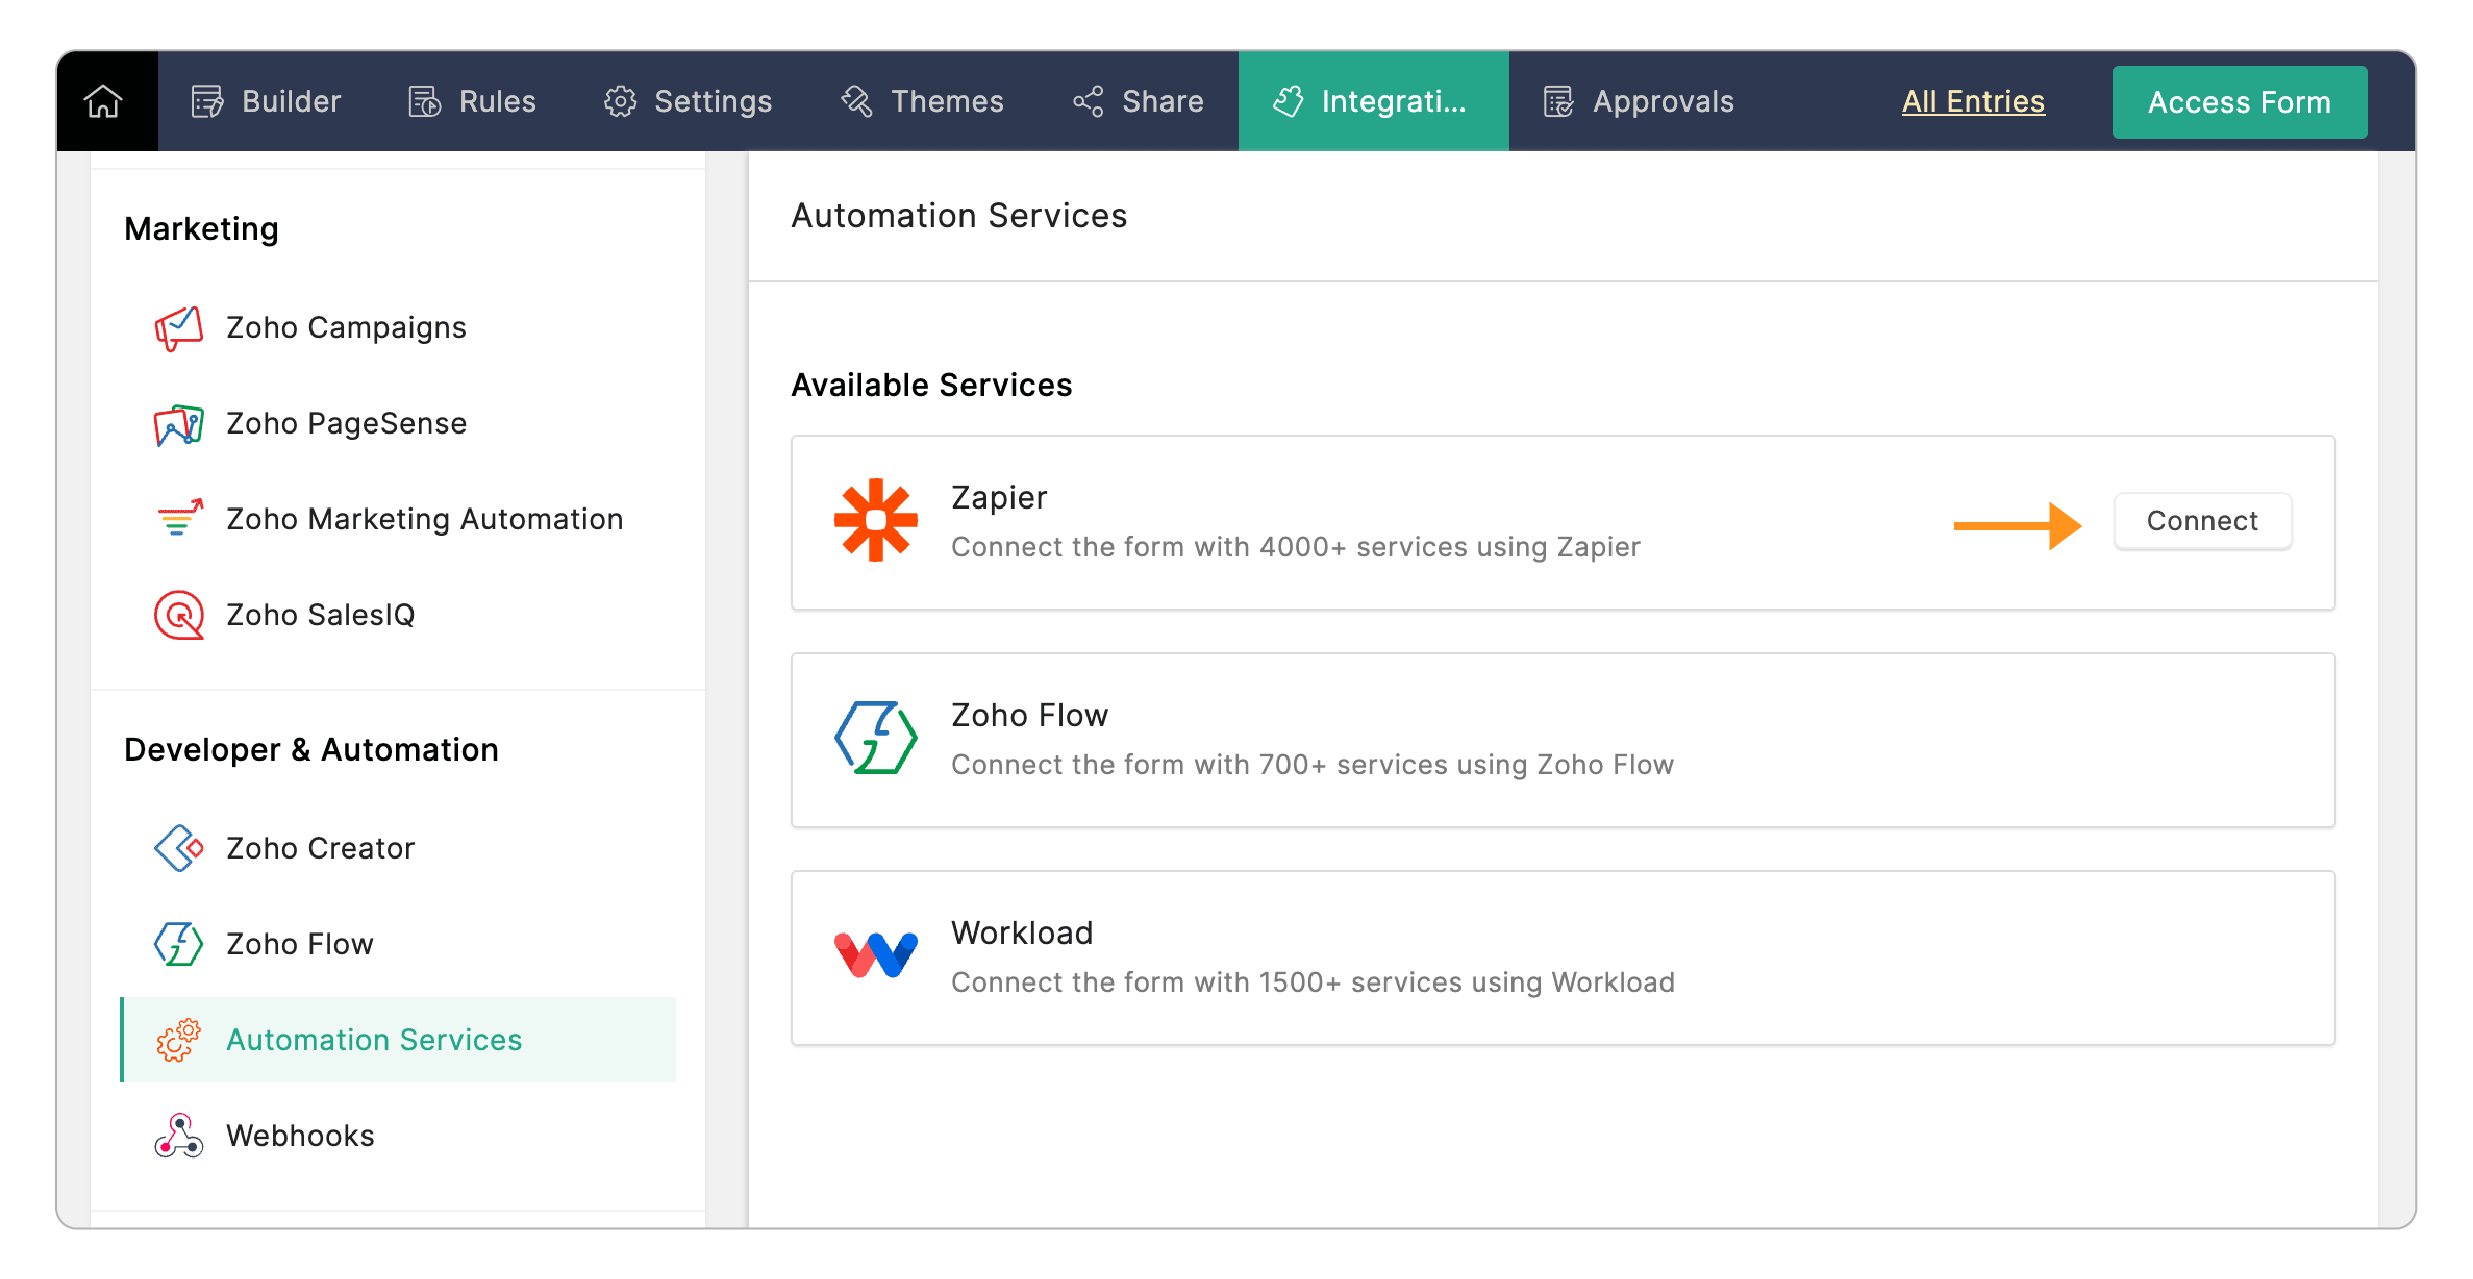Click the Zoho SalesIQ icon

[x=179, y=615]
